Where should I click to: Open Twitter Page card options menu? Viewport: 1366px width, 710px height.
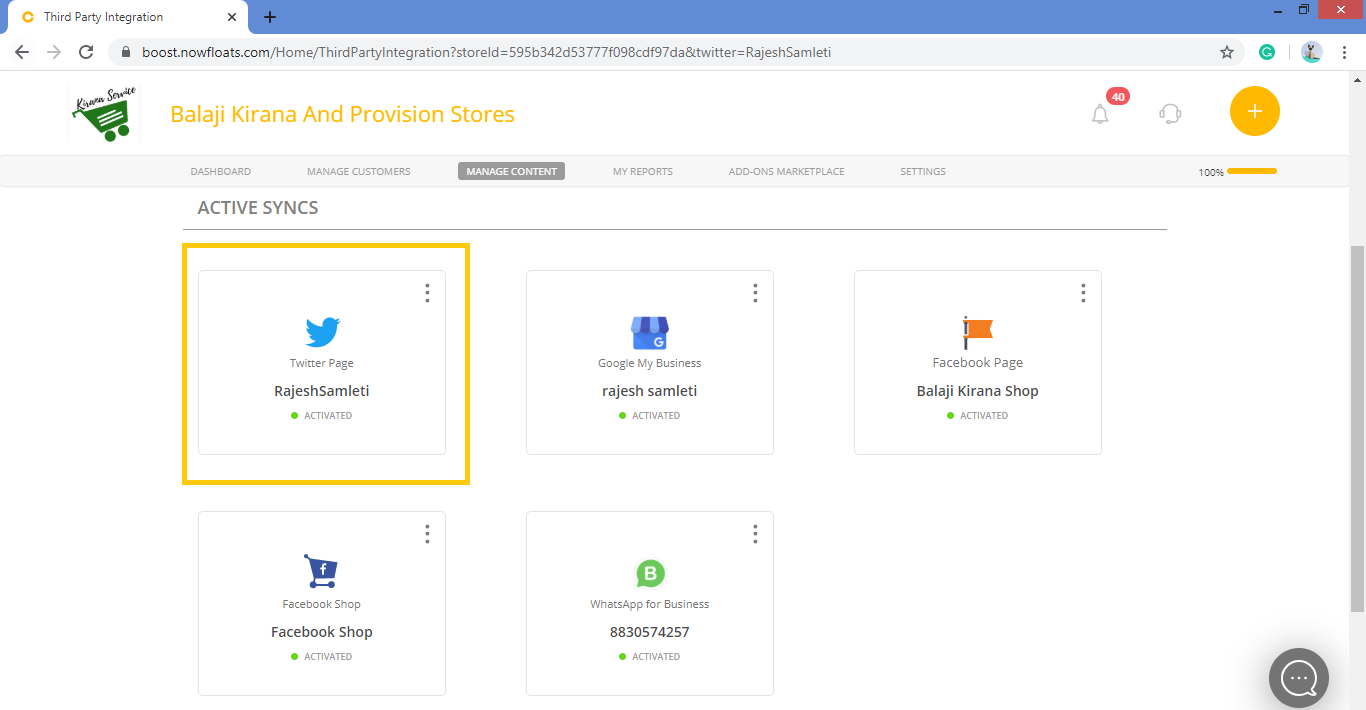point(427,293)
